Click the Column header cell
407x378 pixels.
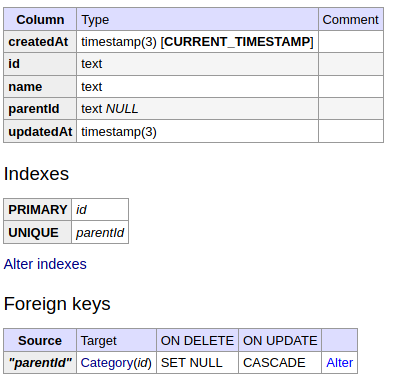pyautogui.click(x=40, y=19)
